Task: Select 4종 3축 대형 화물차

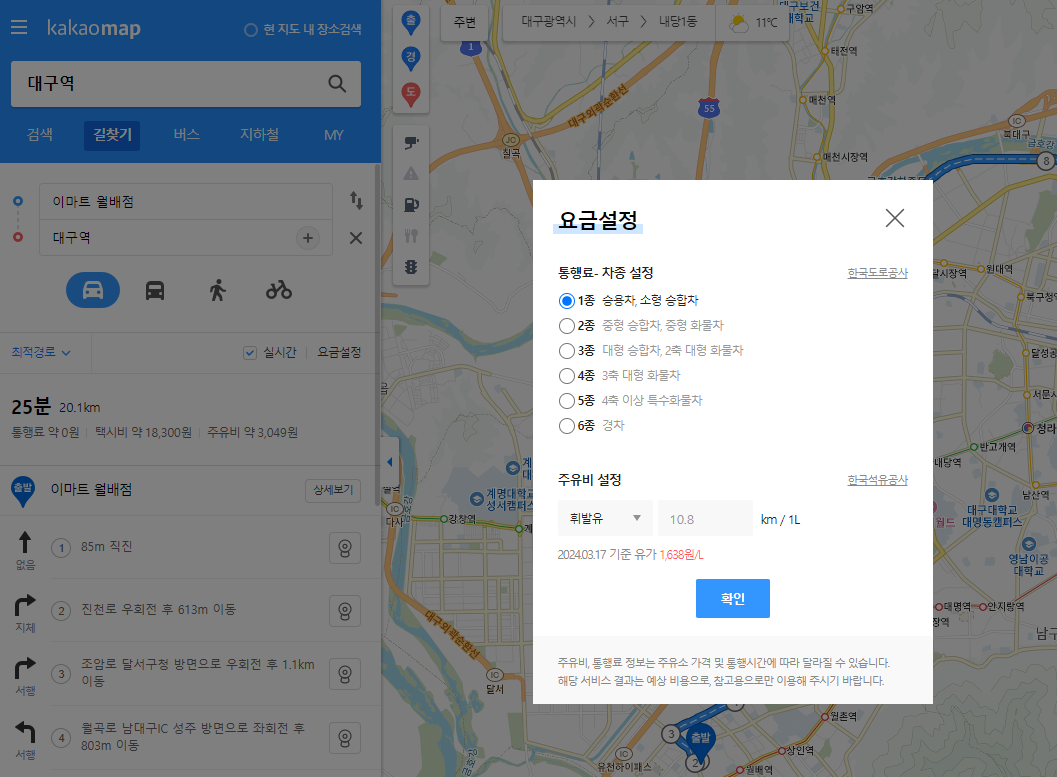Action: point(566,375)
